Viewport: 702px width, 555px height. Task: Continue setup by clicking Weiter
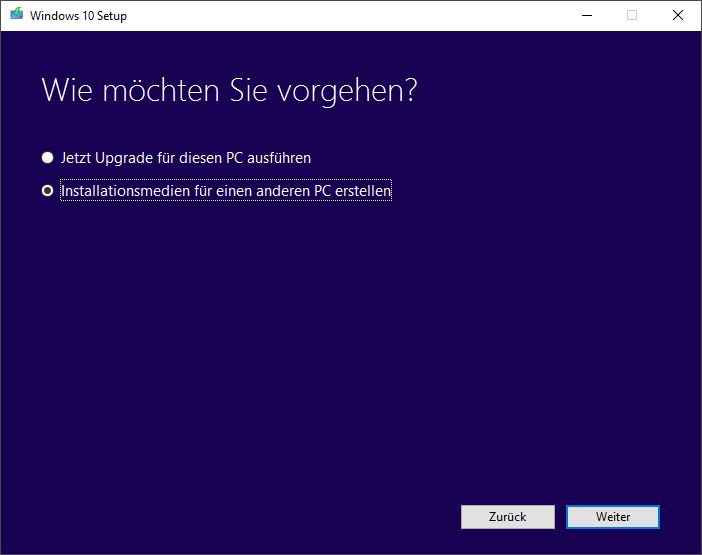[613, 517]
